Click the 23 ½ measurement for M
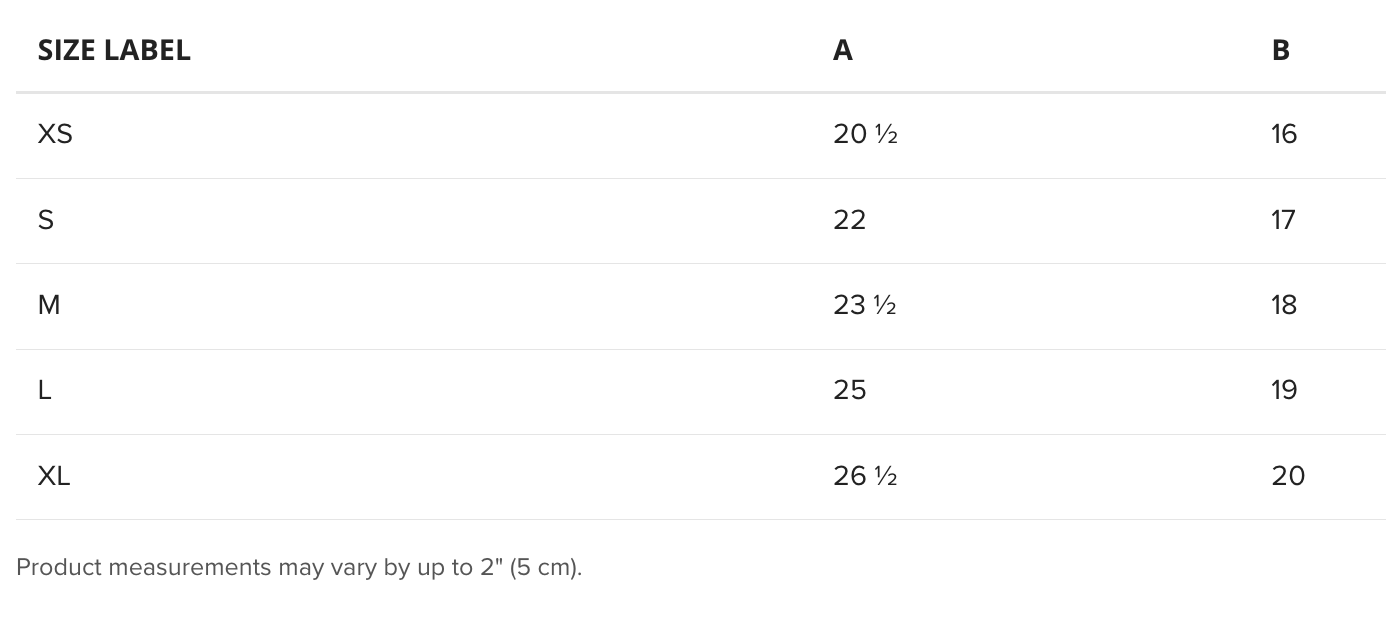This screenshot has width=1386, height=632. (x=865, y=305)
